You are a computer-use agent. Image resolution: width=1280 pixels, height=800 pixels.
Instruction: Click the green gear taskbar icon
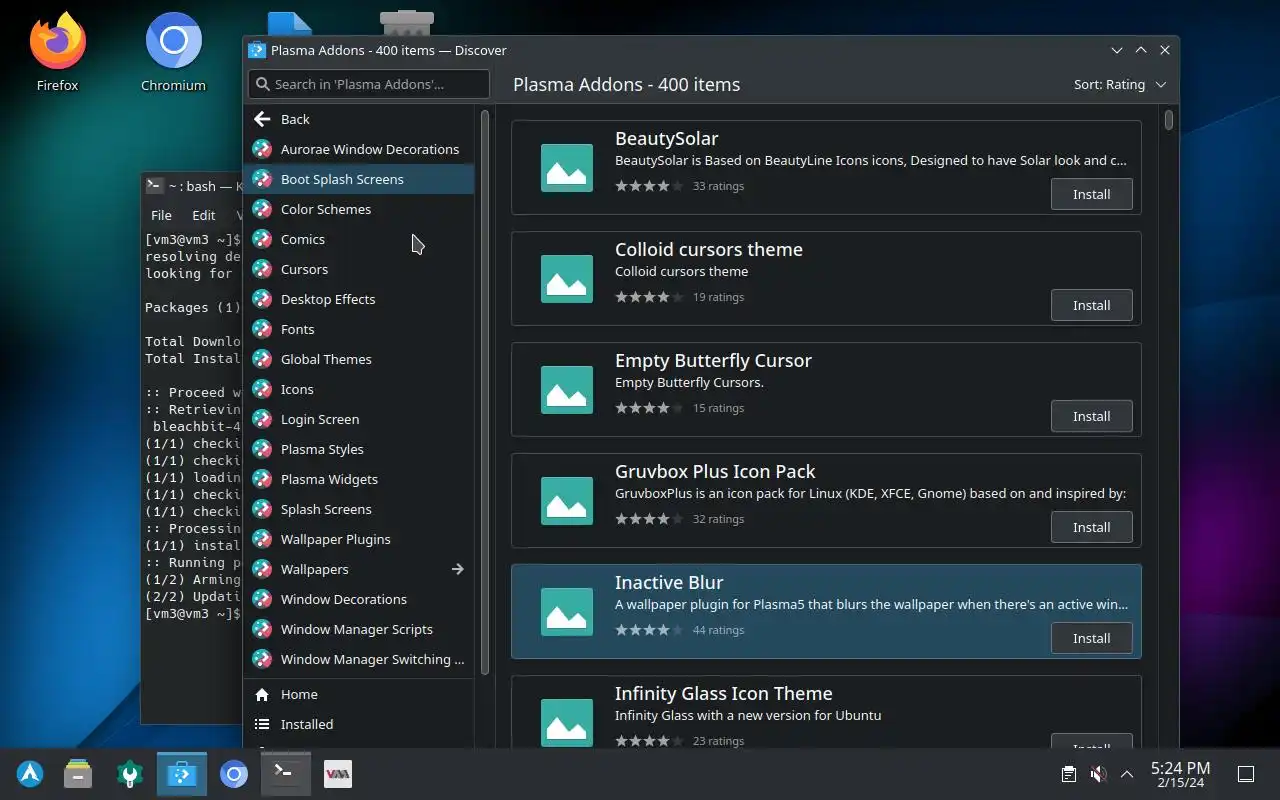[x=130, y=774]
